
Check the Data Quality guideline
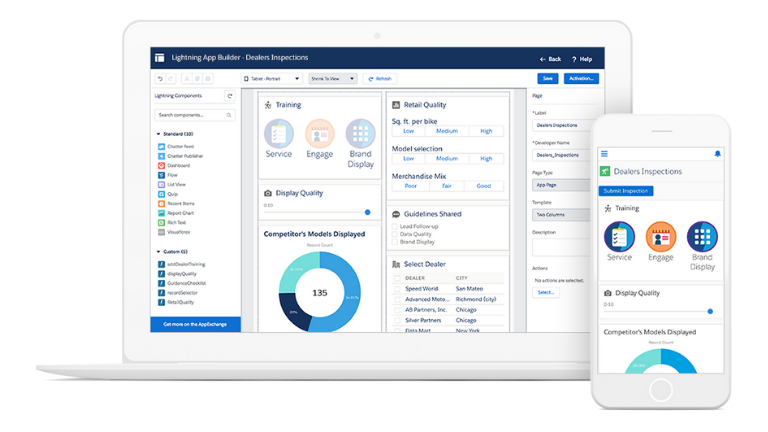394,234
